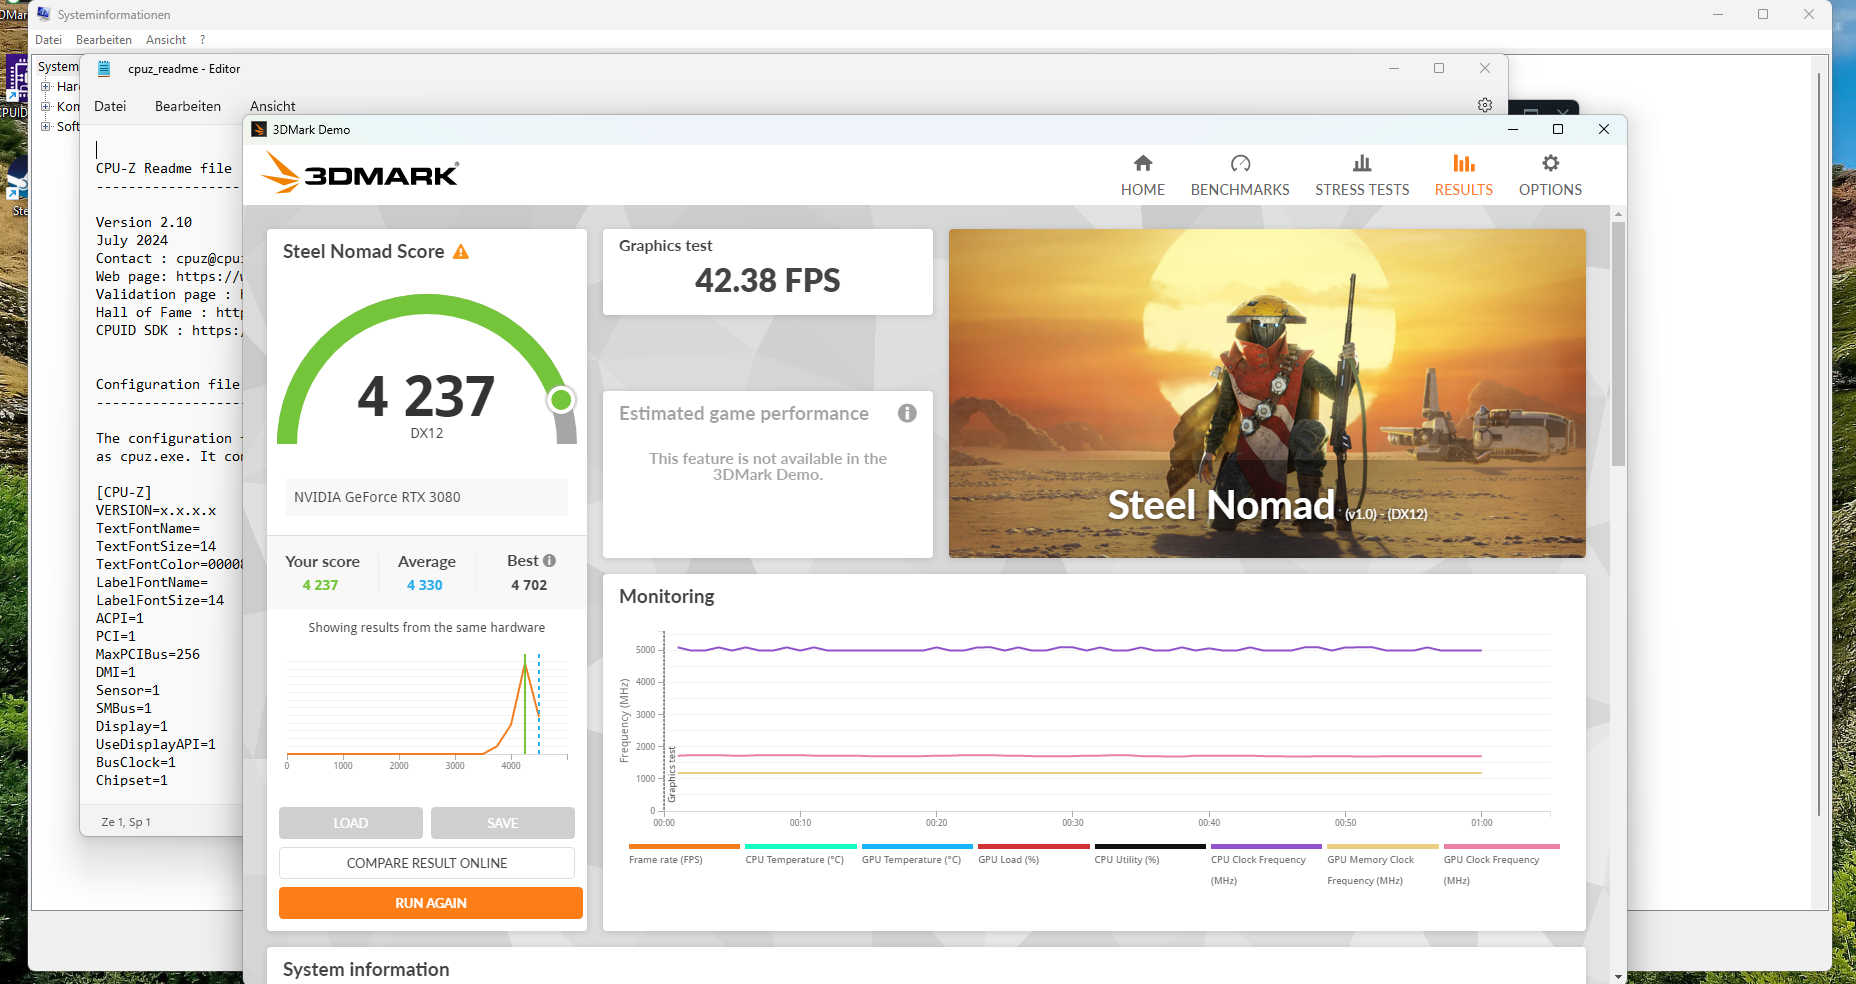Toggle CPU Temperature legend swatch

(801, 847)
